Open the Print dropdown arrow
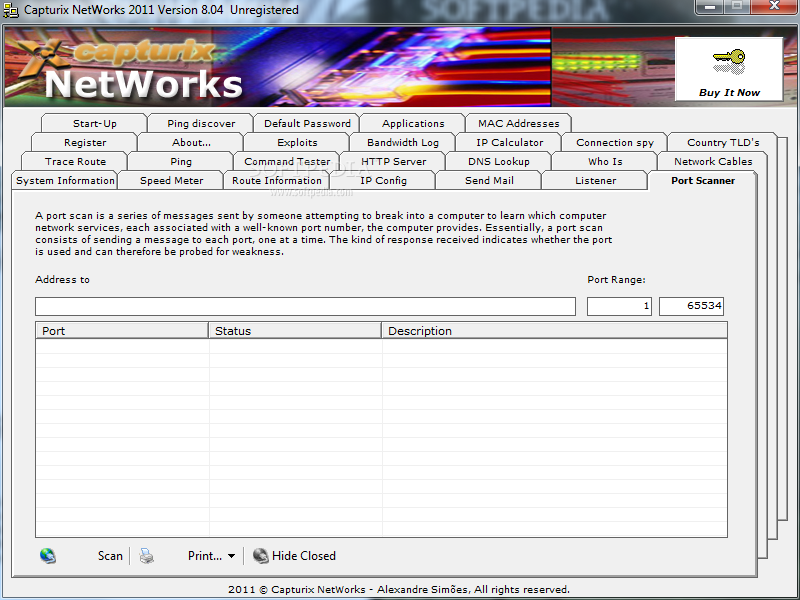Viewport: 800px width, 600px height. (x=231, y=556)
